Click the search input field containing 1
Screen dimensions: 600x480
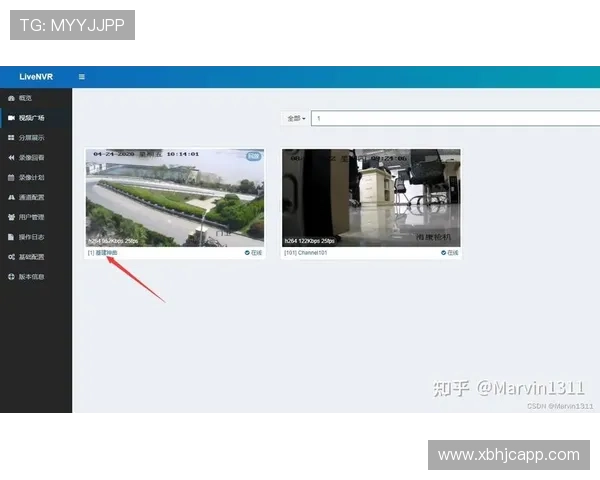pyautogui.click(x=450, y=118)
